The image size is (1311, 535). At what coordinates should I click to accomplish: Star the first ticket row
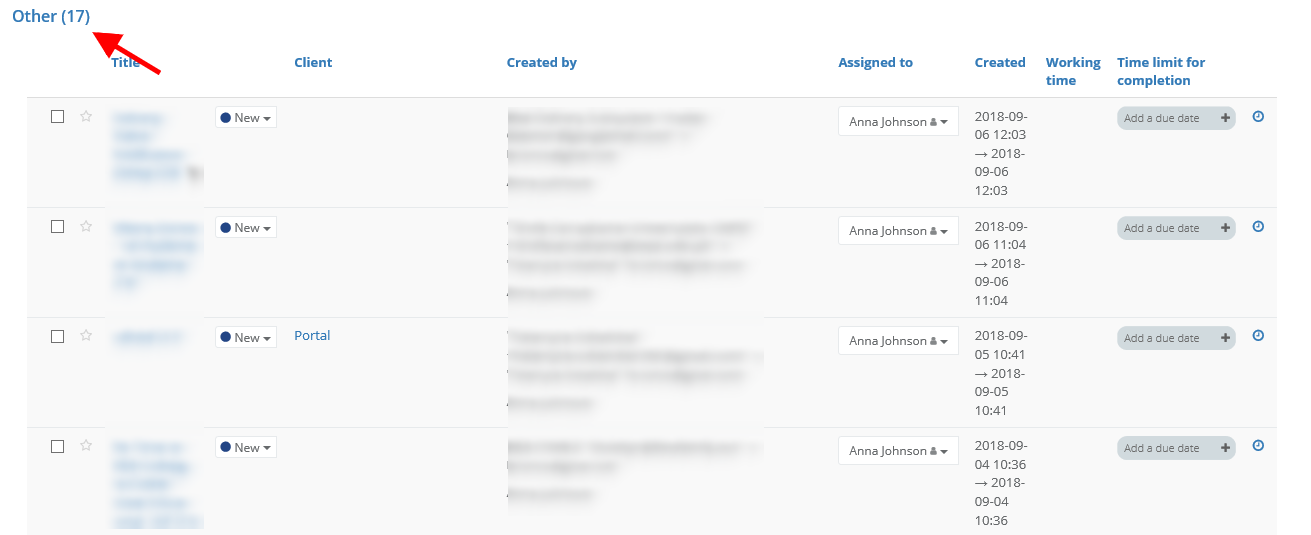coord(86,117)
